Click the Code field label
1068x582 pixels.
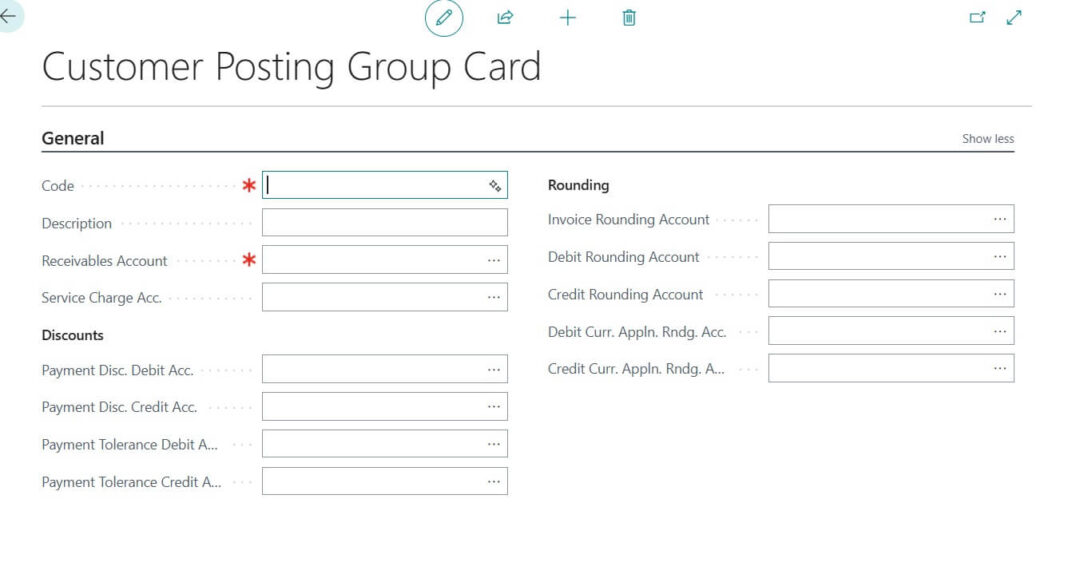(58, 186)
